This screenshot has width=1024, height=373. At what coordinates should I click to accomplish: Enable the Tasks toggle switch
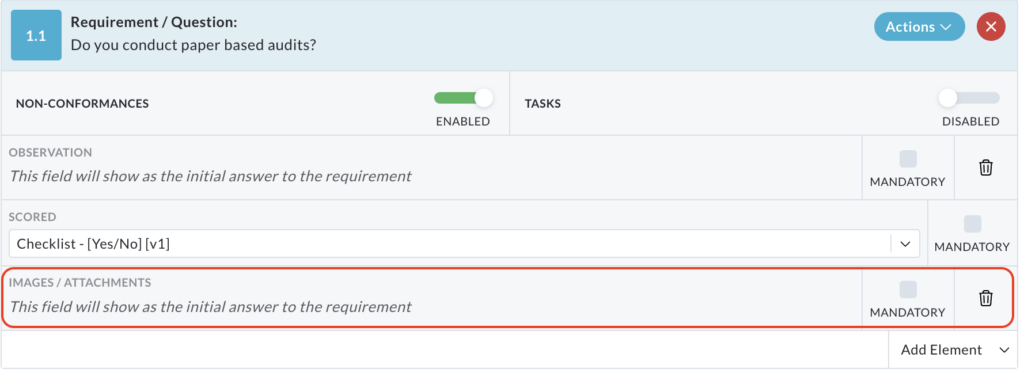click(x=969, y=99)
